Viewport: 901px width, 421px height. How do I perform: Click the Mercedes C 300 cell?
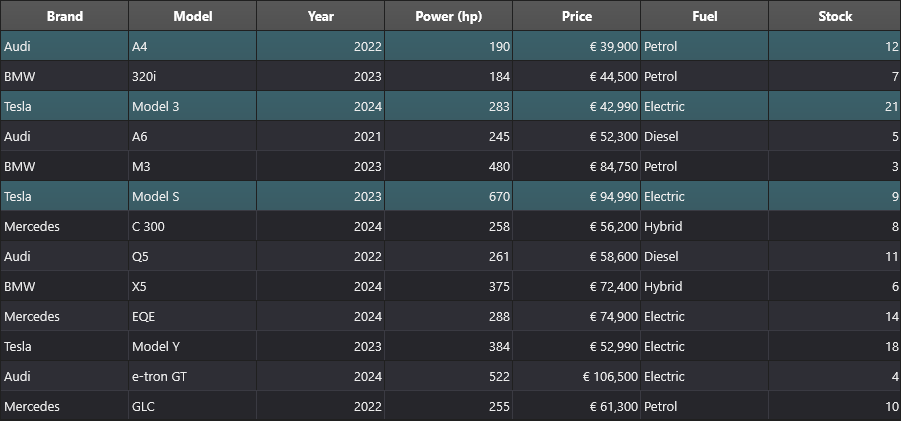(x=192, y=226)
